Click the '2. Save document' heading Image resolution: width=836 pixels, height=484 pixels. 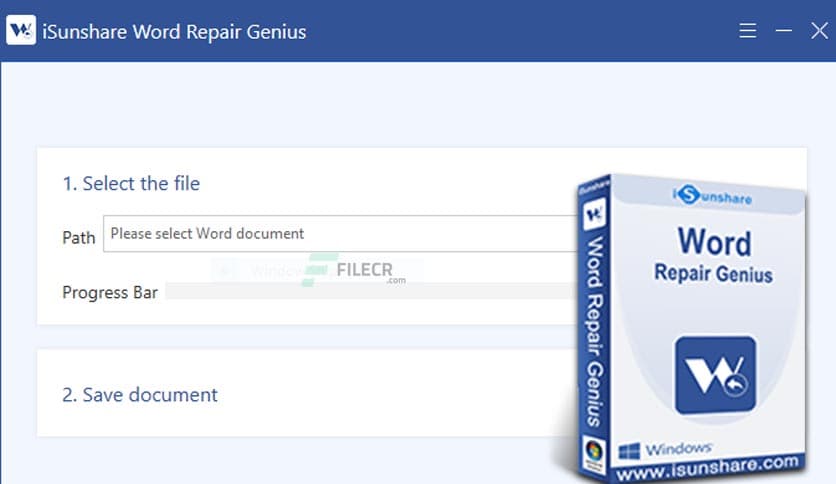coord(140,394)
